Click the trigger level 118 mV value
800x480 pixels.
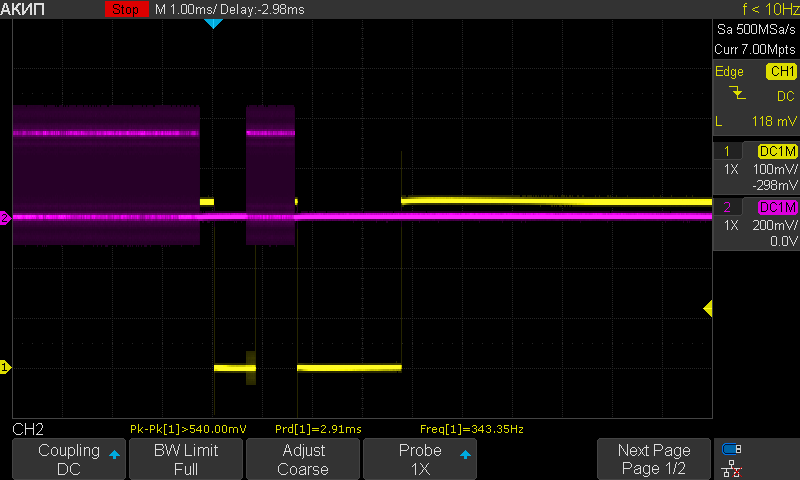coord(774,121)
